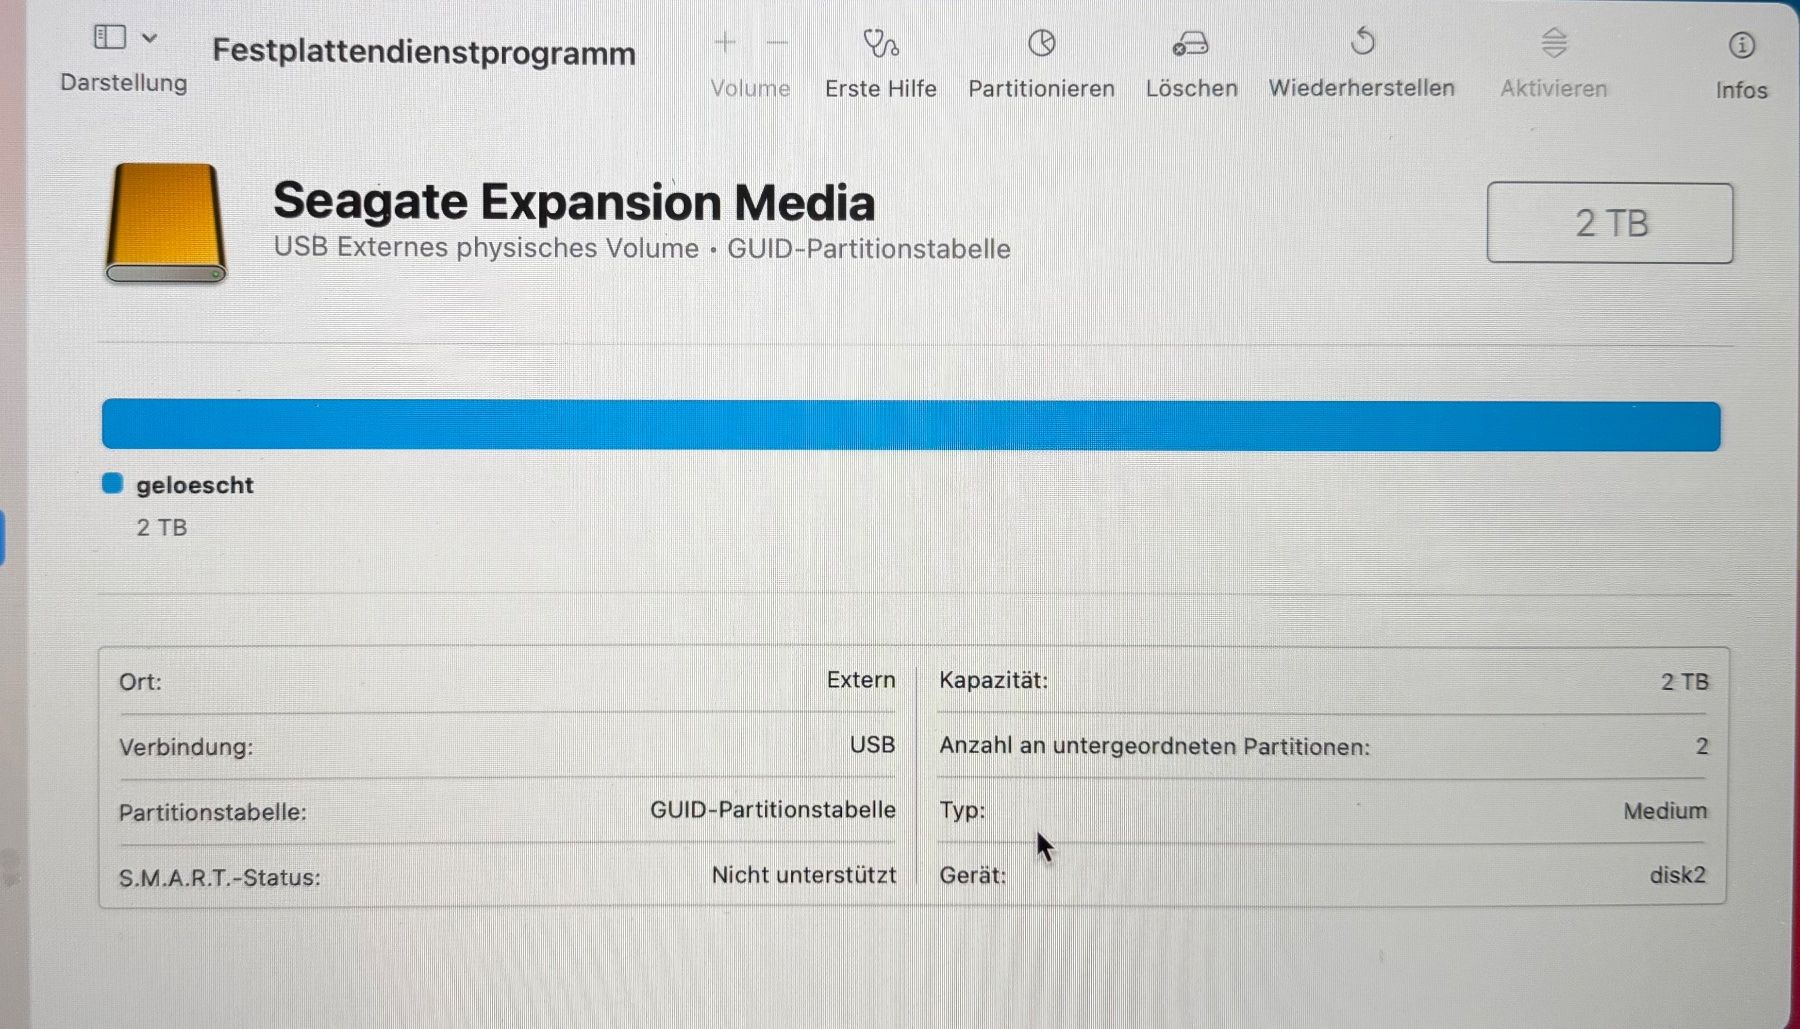Image resolution: width=1800 pixels, height=1029 pixels.
Task: Click the Kapazität 2 TB value
Action: click(x=1685, y=682)
